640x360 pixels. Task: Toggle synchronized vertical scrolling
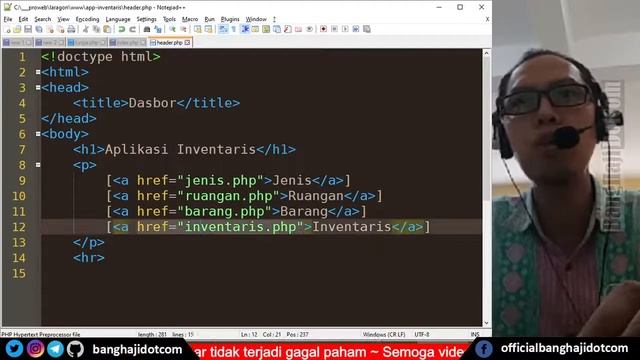pos(198,29)
